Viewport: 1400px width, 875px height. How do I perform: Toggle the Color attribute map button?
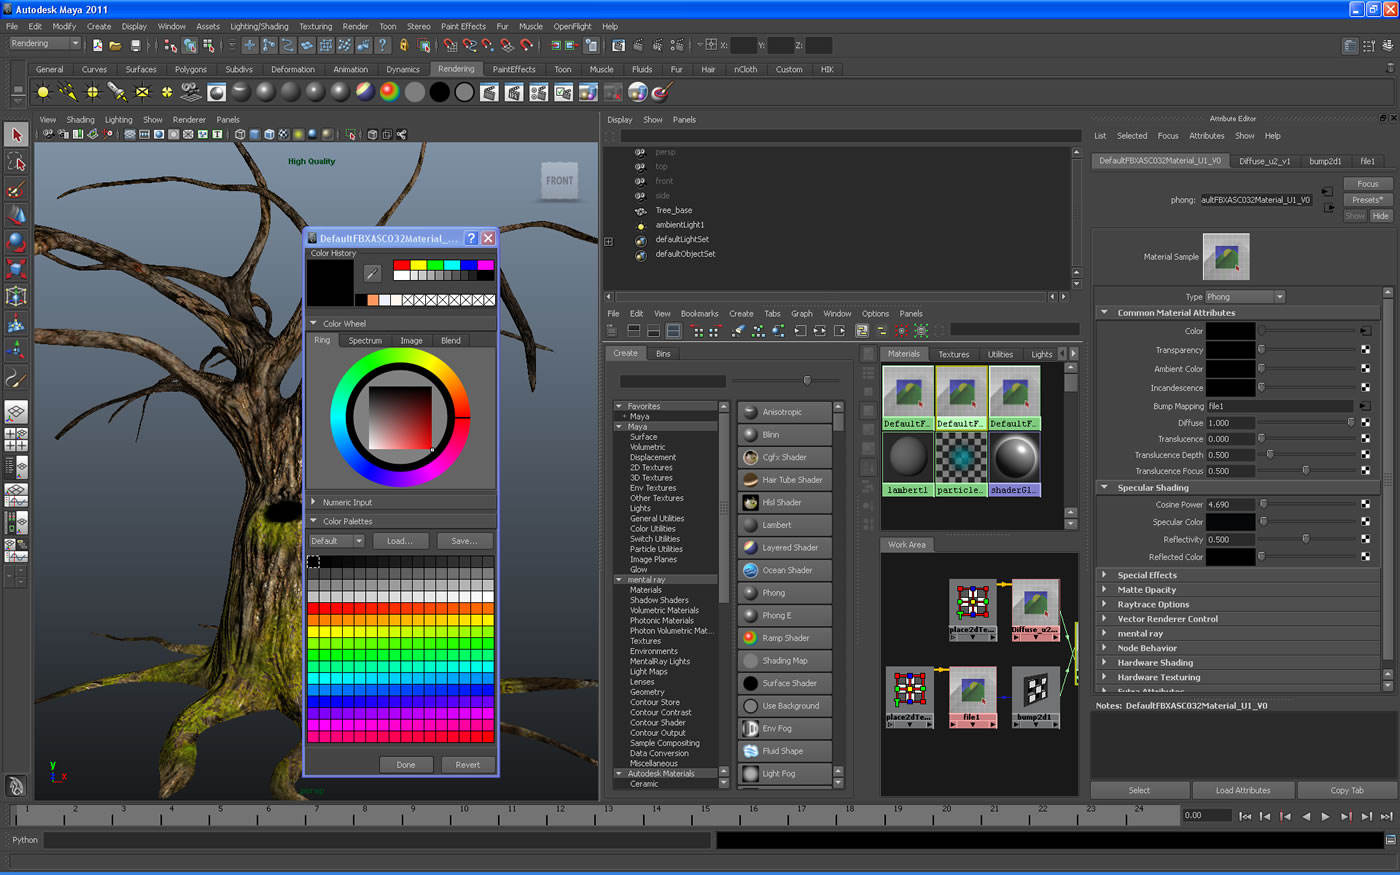click(1365, 331)
